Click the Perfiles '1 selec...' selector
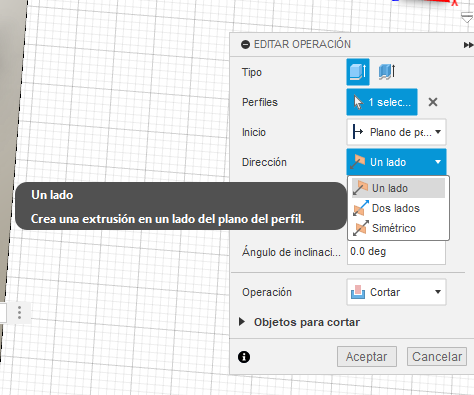This screenshot has height=395, width=474. coord(382,102)
